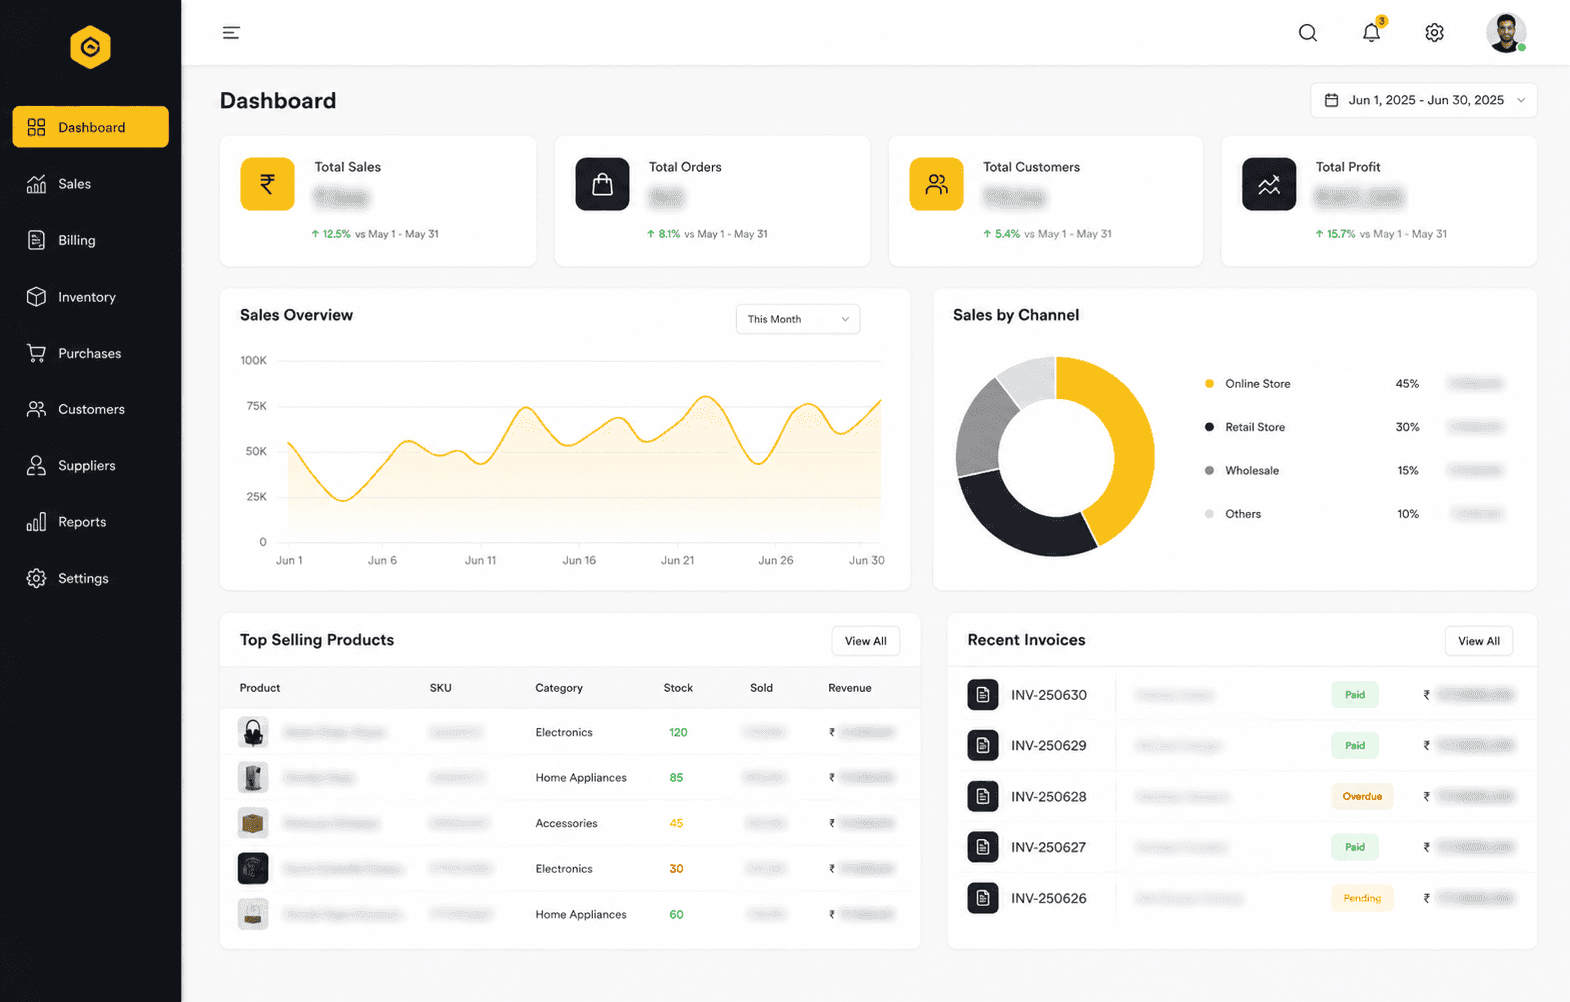Viewport: 1570px width, 1002px height.
Task: Click View All for Top Selling Products
Action: tap(866, 641)
